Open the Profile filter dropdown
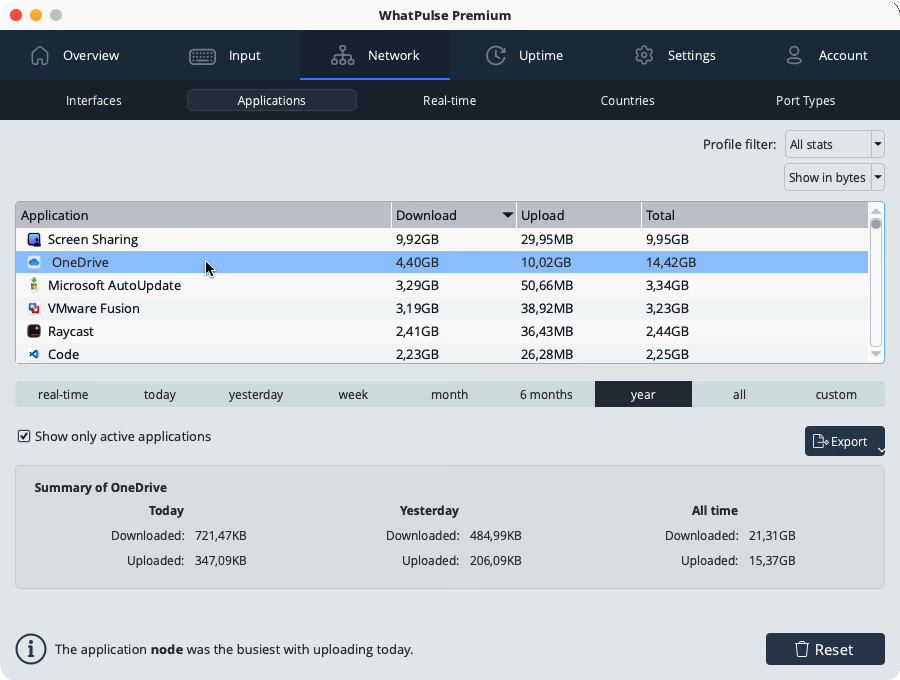Screen dimensions: 900x680 [x=835, y=145]
